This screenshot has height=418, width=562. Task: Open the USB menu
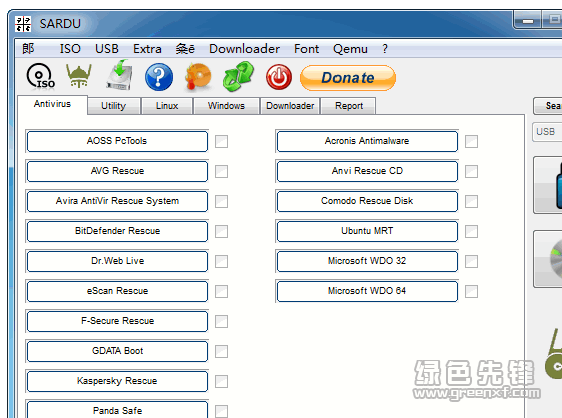click(106, 49)
